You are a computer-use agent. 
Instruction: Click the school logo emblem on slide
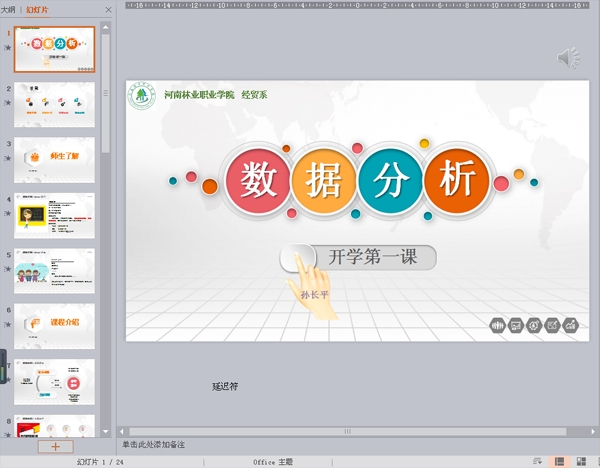145,97
